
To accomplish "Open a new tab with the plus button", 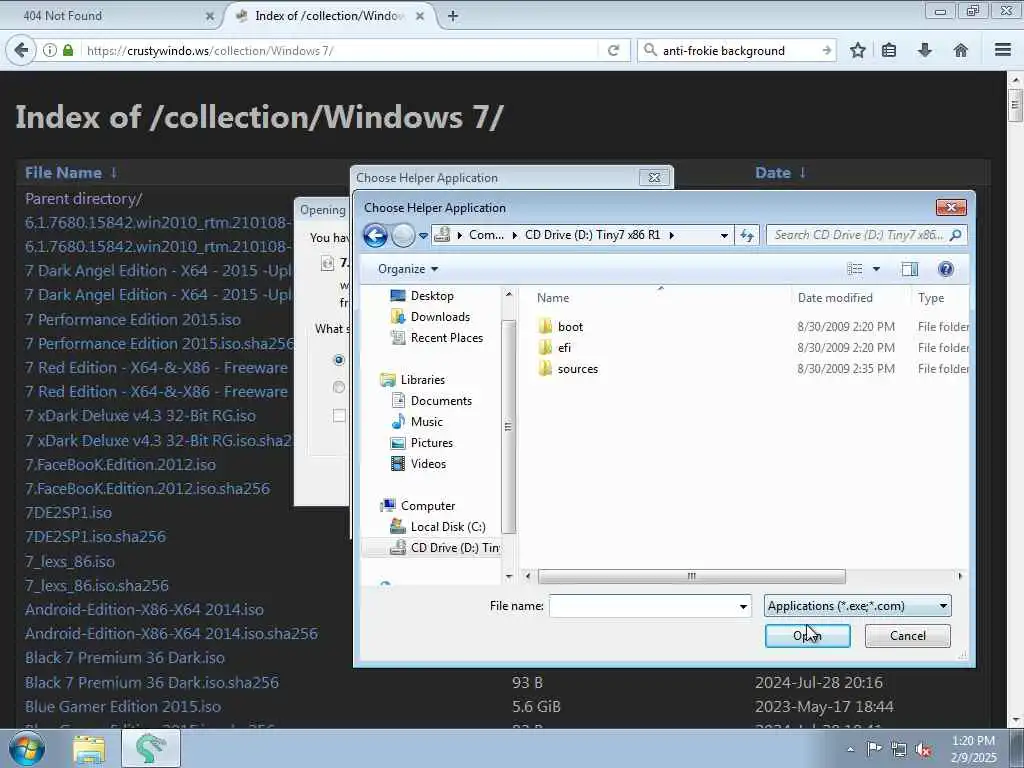I will click(452, 16).
